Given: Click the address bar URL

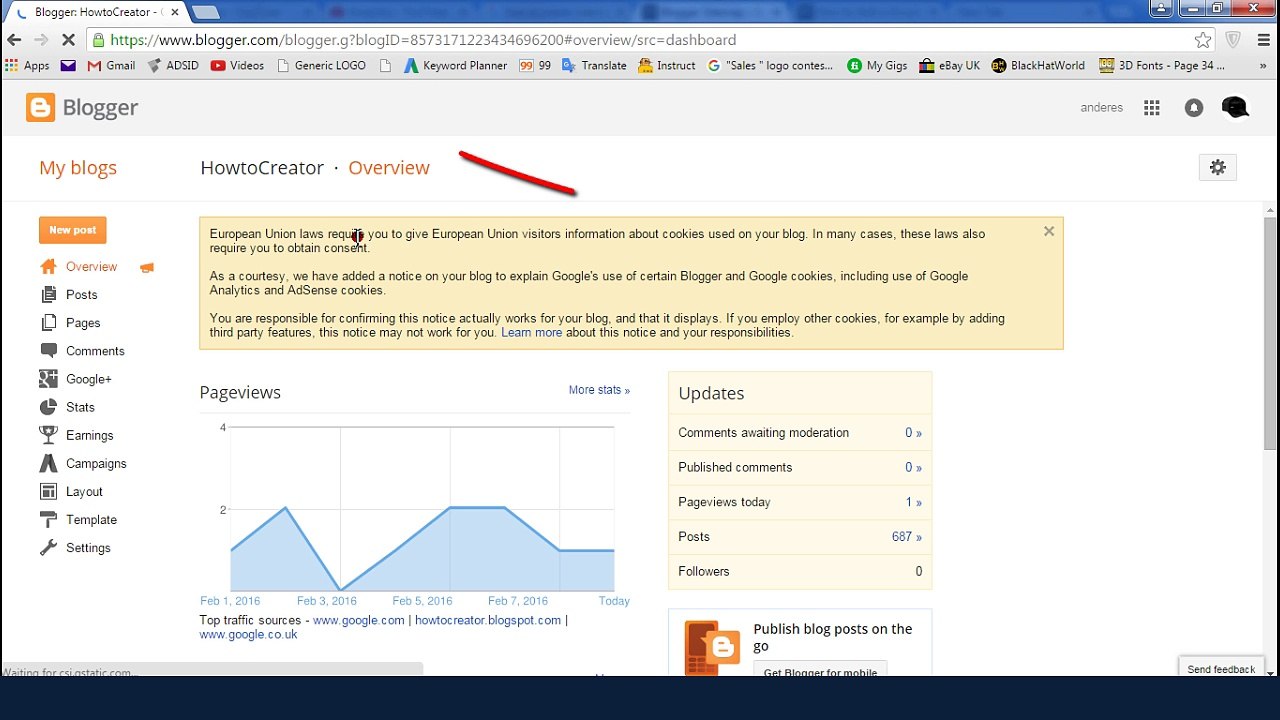Looking at the screenshot, I should coord(423,40).
